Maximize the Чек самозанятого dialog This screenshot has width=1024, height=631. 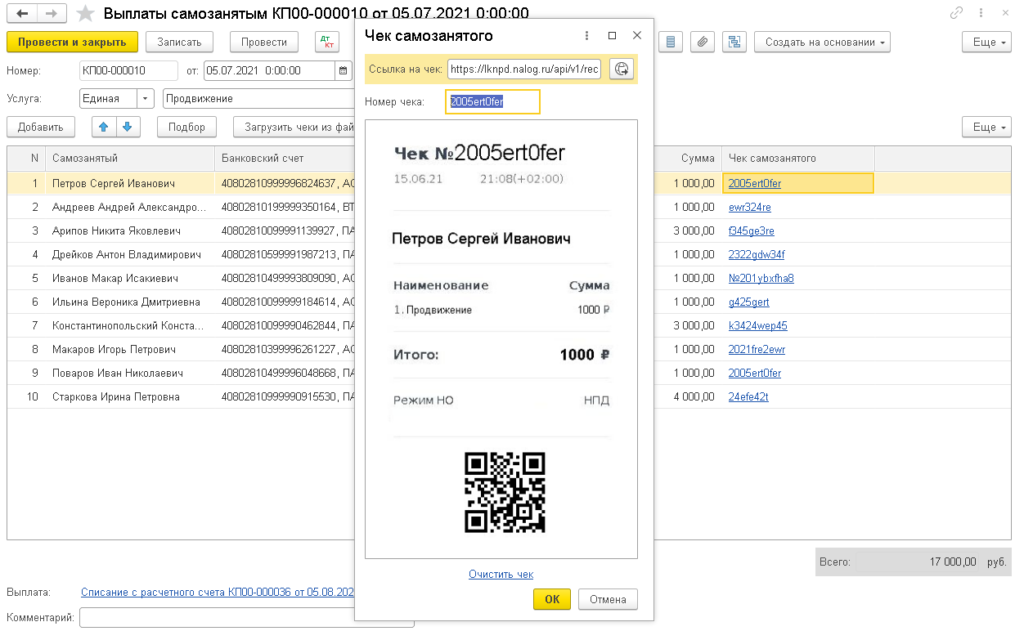612,36
